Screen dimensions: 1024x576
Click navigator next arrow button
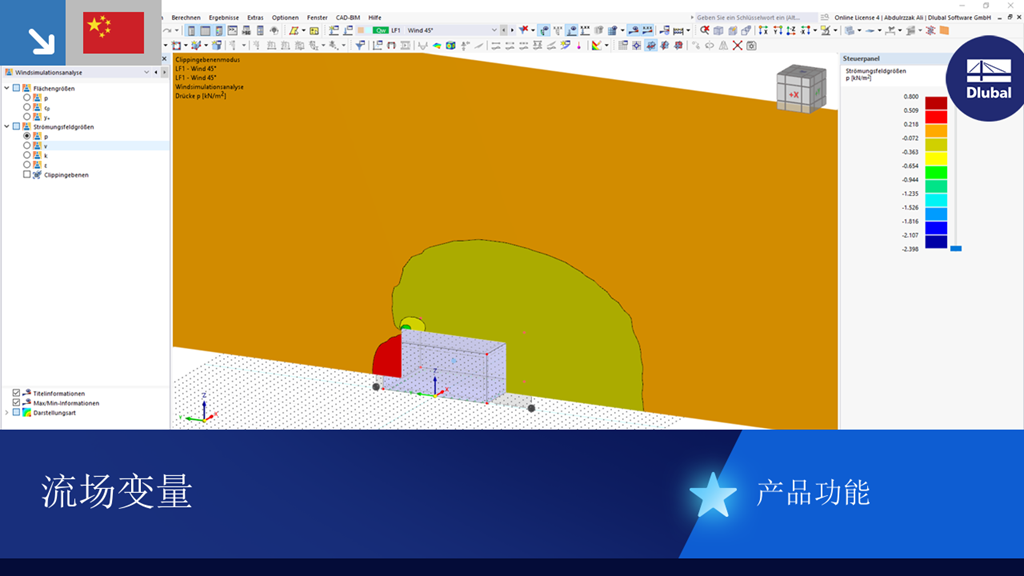pos(164,72)
